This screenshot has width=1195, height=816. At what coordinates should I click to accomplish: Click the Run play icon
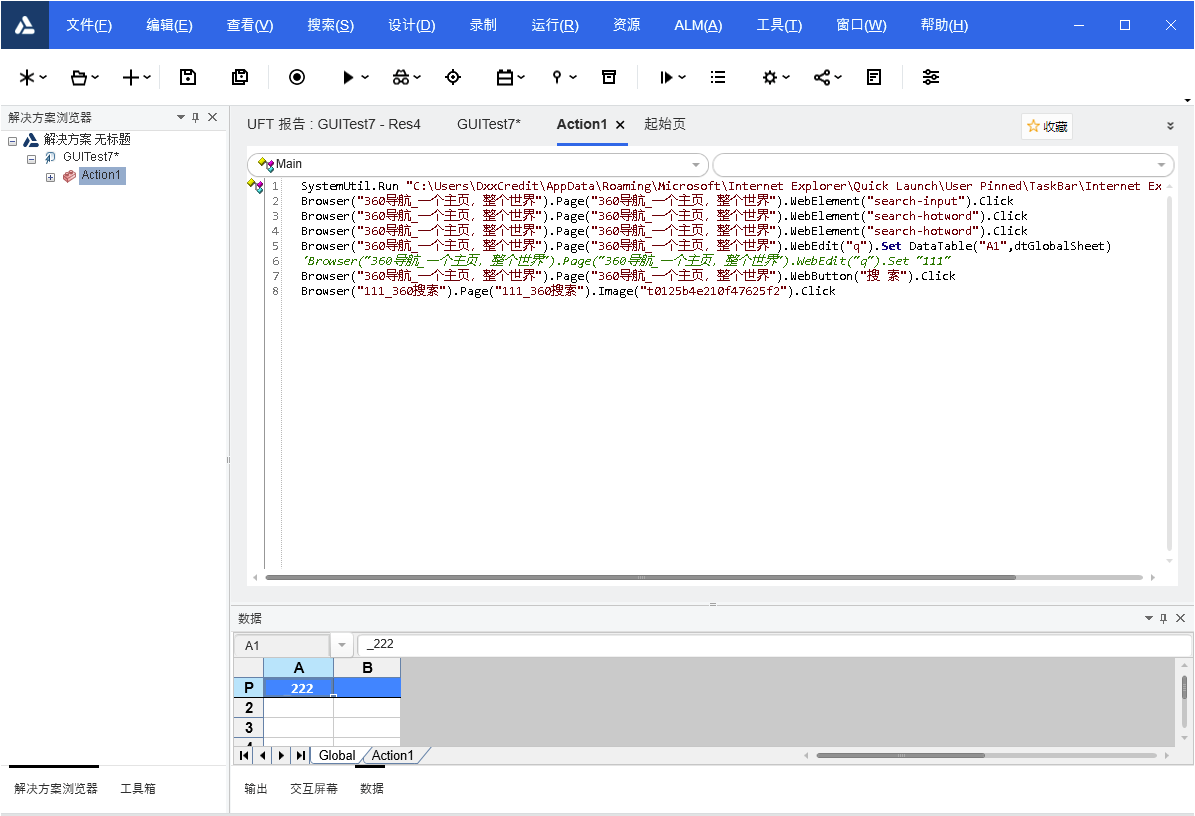click(x=348, y=77)
